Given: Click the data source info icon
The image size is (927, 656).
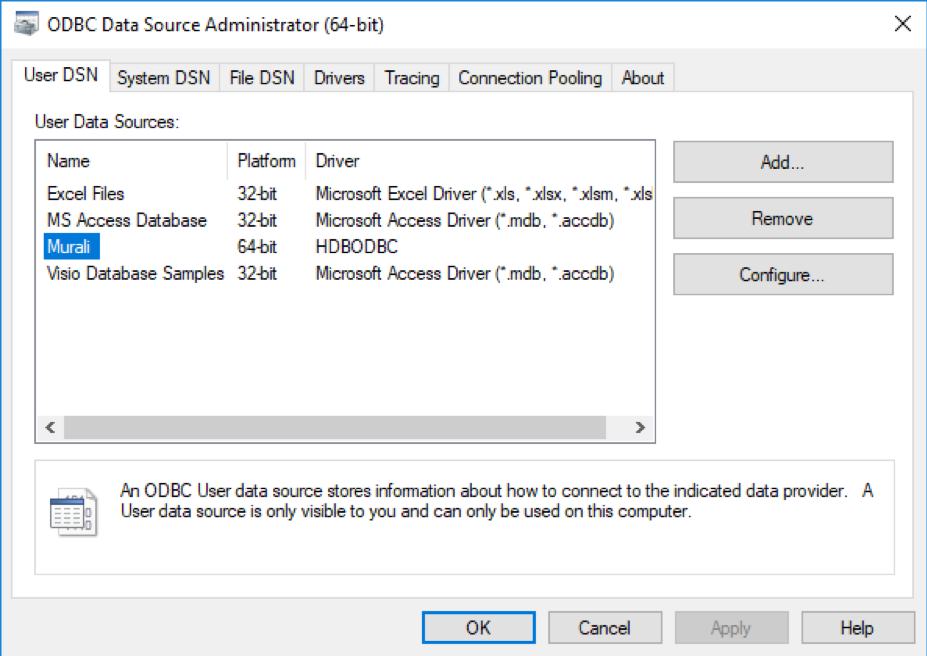Looking at the screenshot, I should click(x=74, y=513).
